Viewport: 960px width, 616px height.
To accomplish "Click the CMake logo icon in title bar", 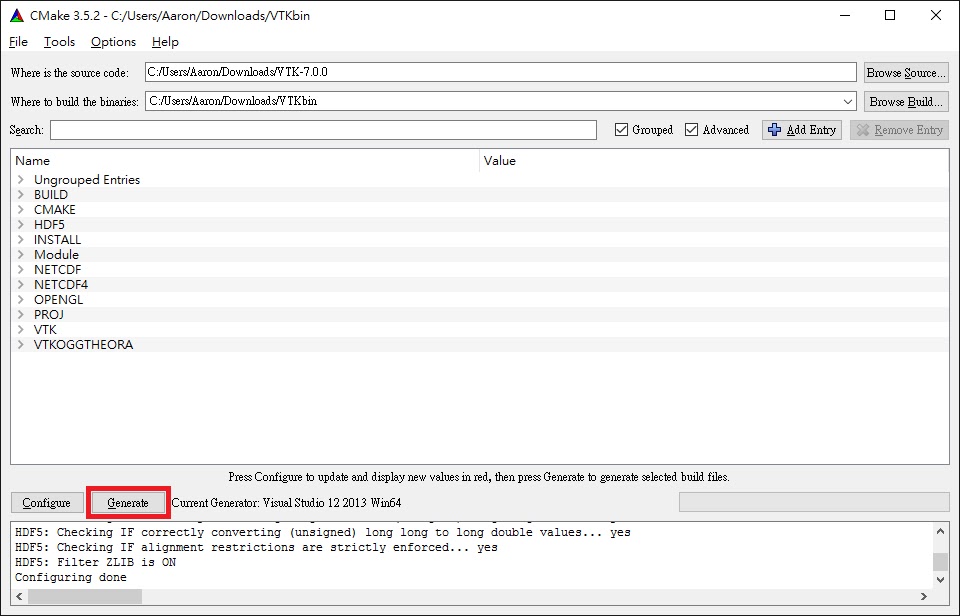I will pos(17,15).
